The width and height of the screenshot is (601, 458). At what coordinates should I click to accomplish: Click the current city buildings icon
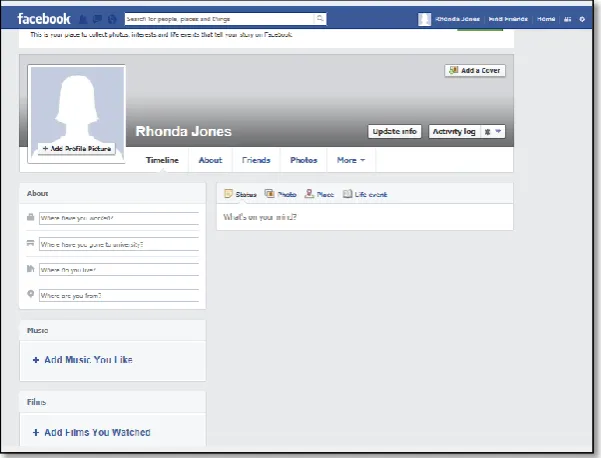tap(31, 269)
